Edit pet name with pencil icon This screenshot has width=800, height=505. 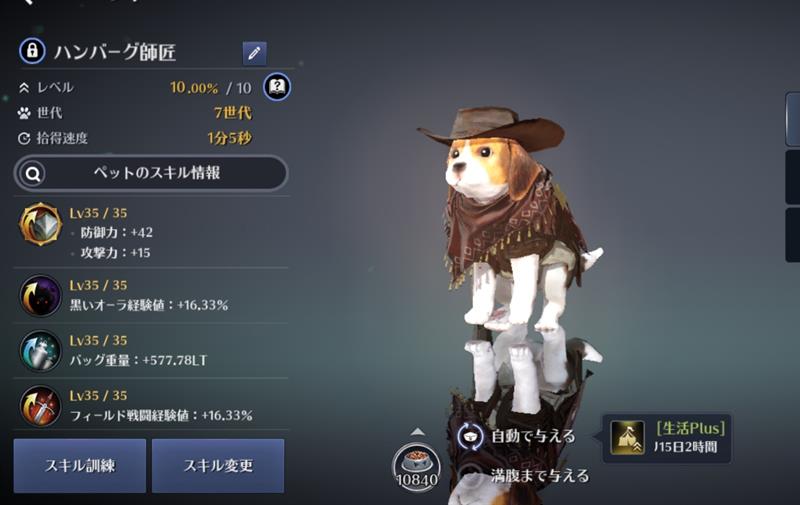point(254,53)
